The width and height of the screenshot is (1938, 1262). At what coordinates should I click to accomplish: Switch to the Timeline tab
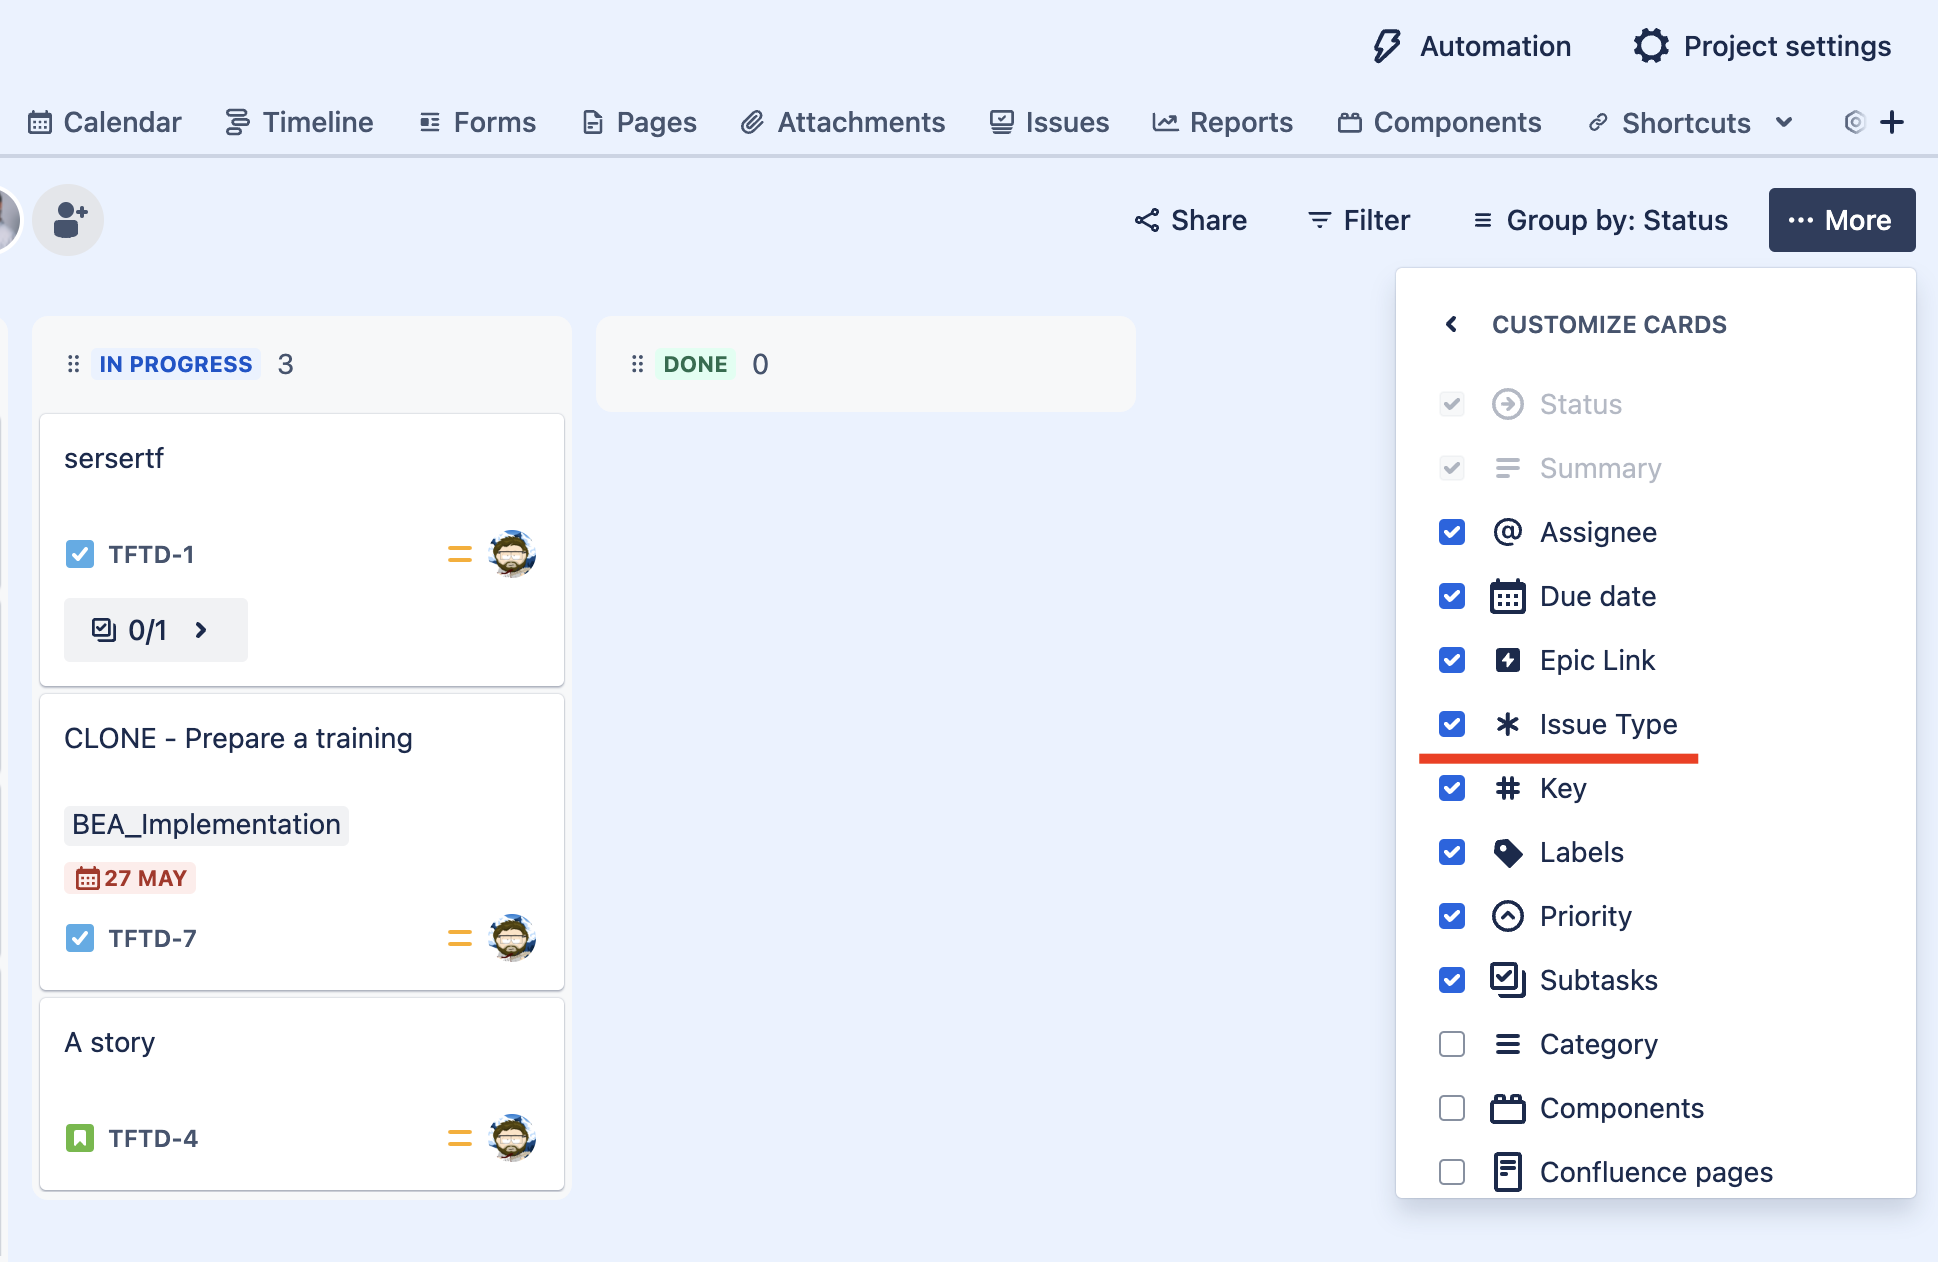pos(298,121)
